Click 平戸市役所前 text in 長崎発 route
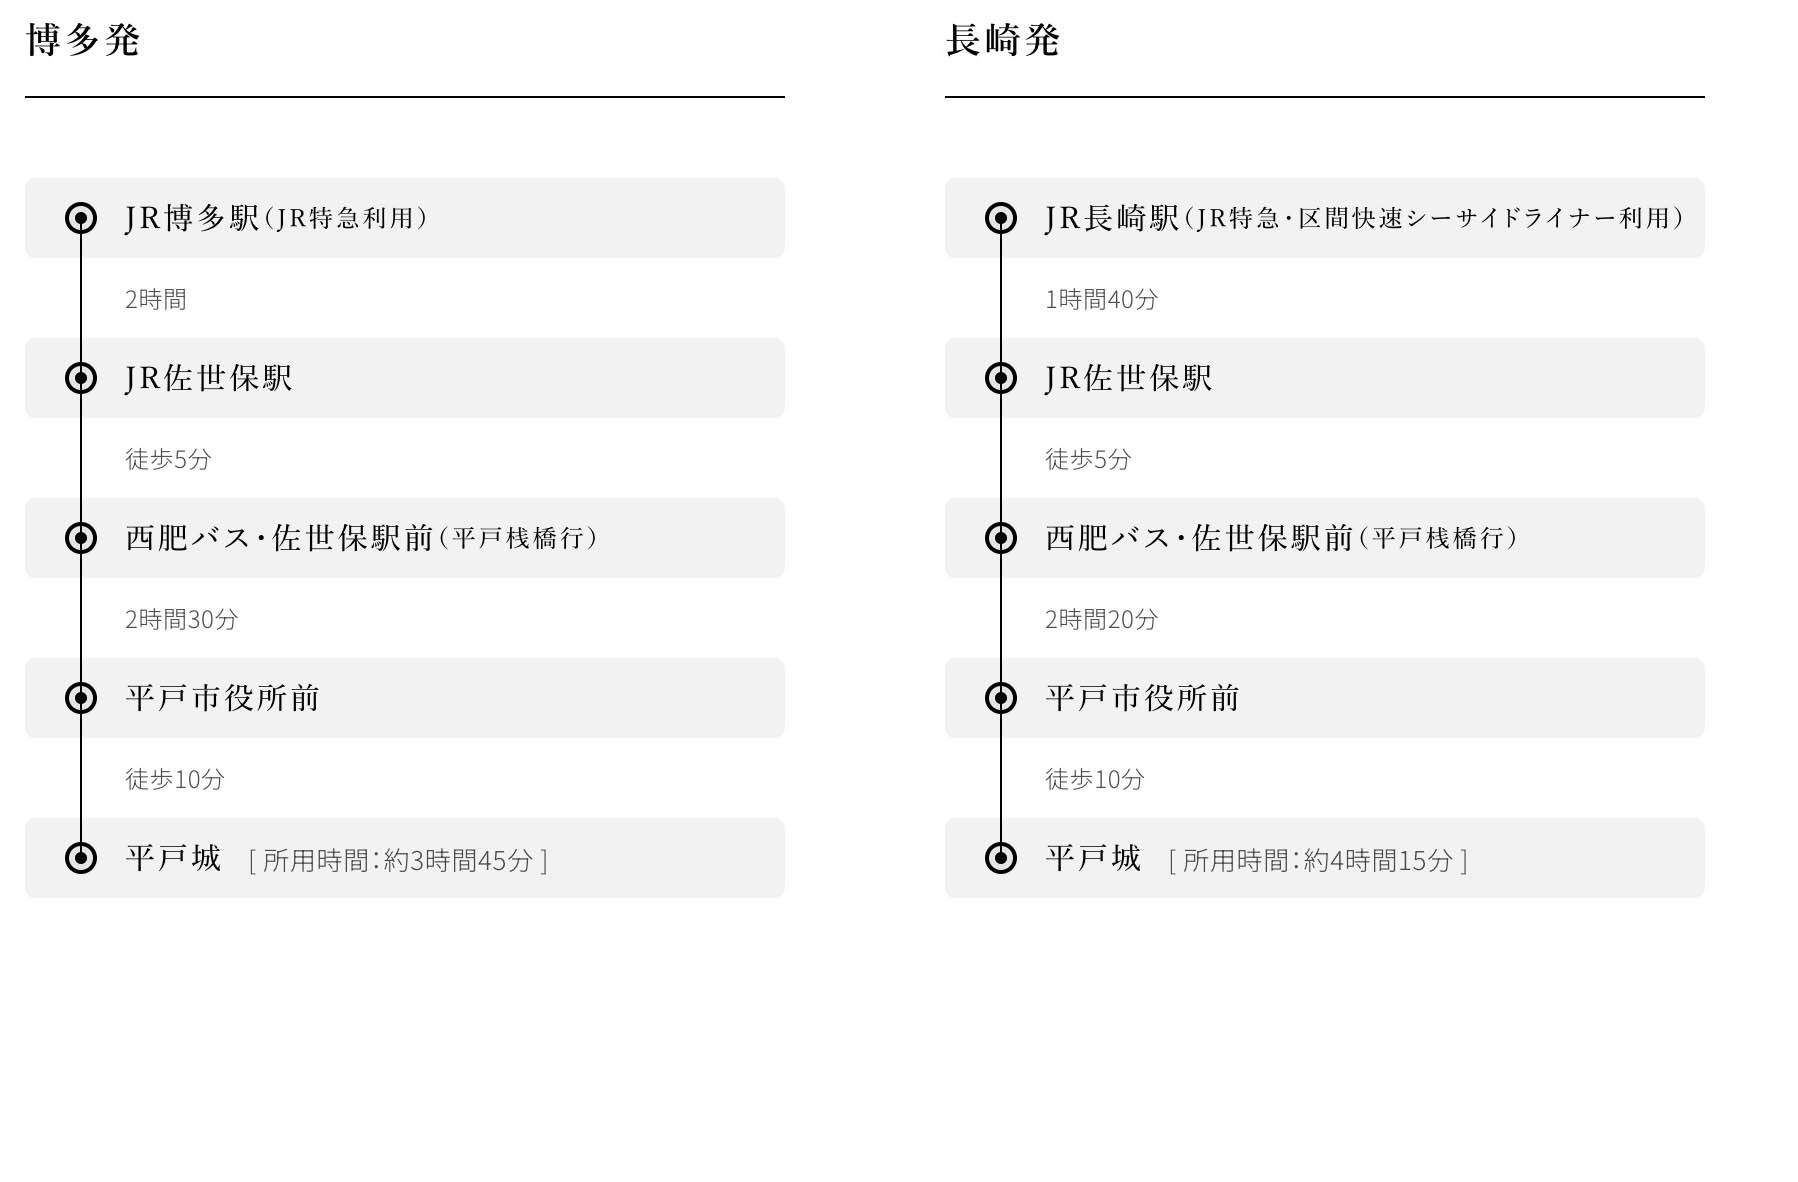The height and width of the screenshot is (1182, 1798). tap(1142, 698)
